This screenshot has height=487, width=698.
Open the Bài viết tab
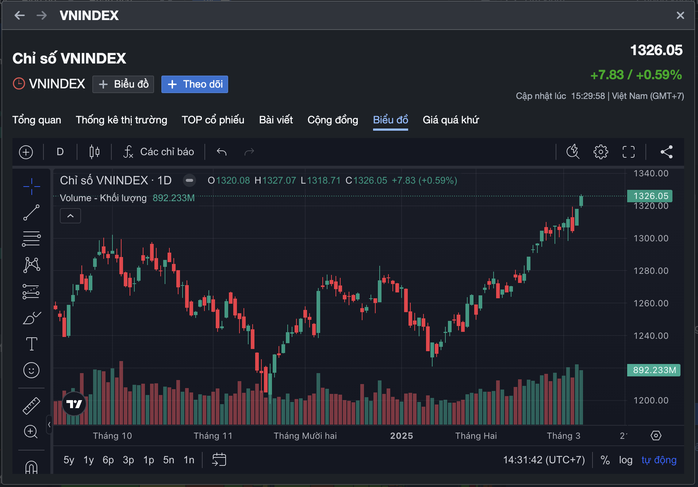coord(276,120)
